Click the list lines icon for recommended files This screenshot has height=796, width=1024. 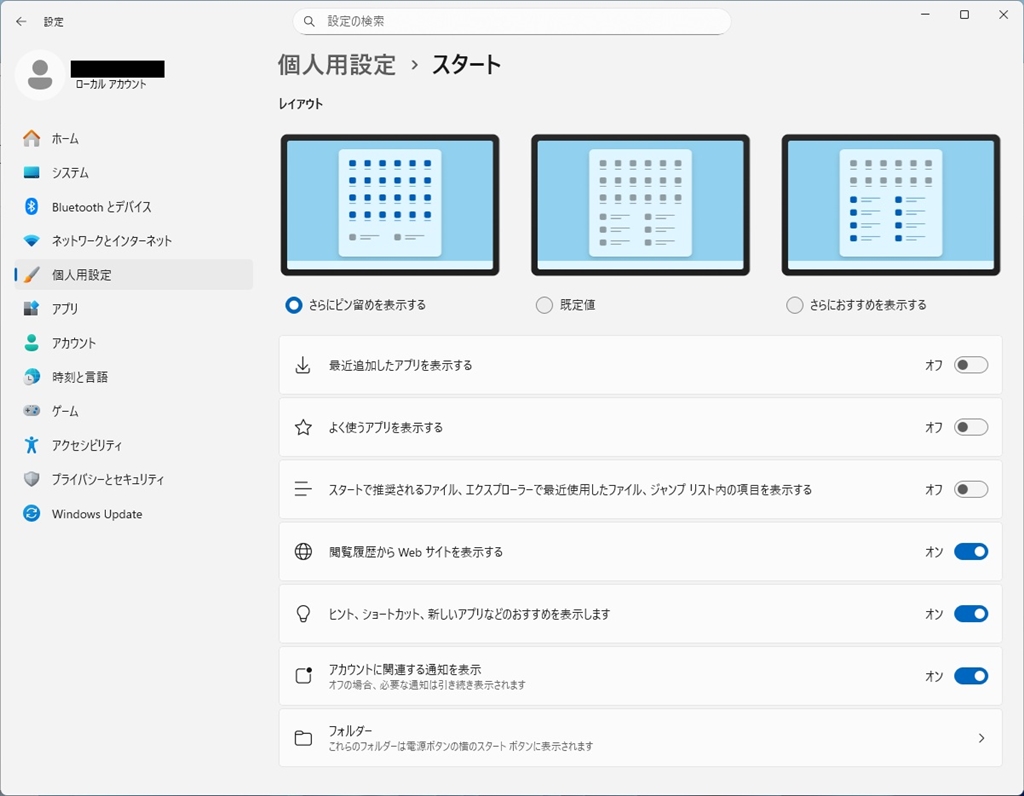click(x=303, y=489)
